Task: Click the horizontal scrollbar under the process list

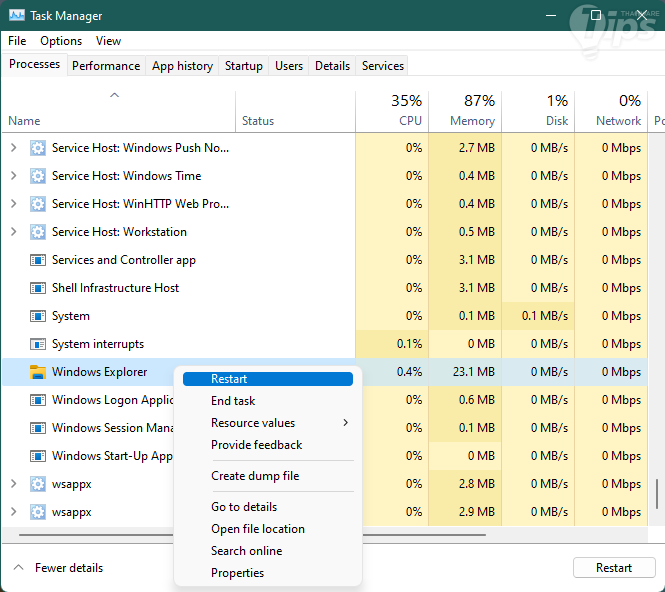Action: tap(252, 535)
